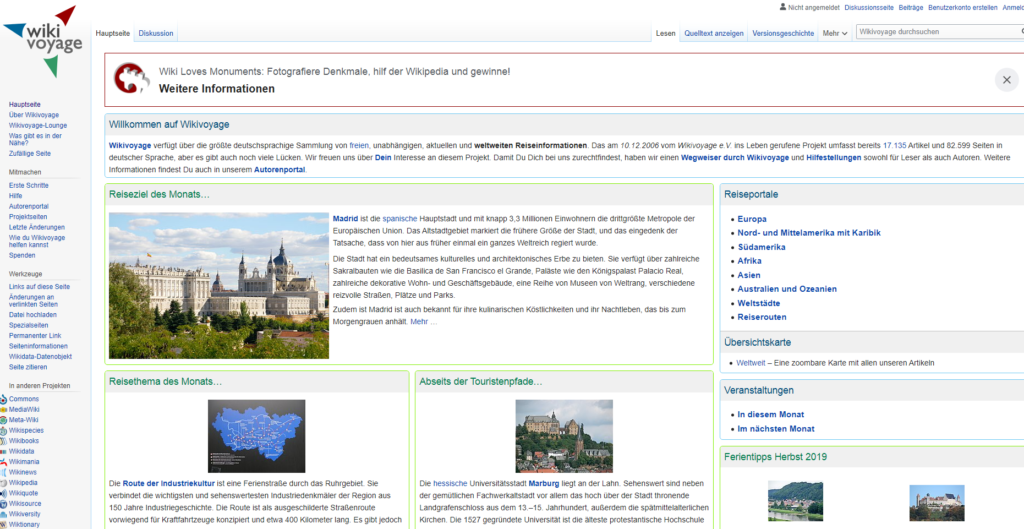Open the Weltstädte portal
1024x529 pixels.
point(759,303)
